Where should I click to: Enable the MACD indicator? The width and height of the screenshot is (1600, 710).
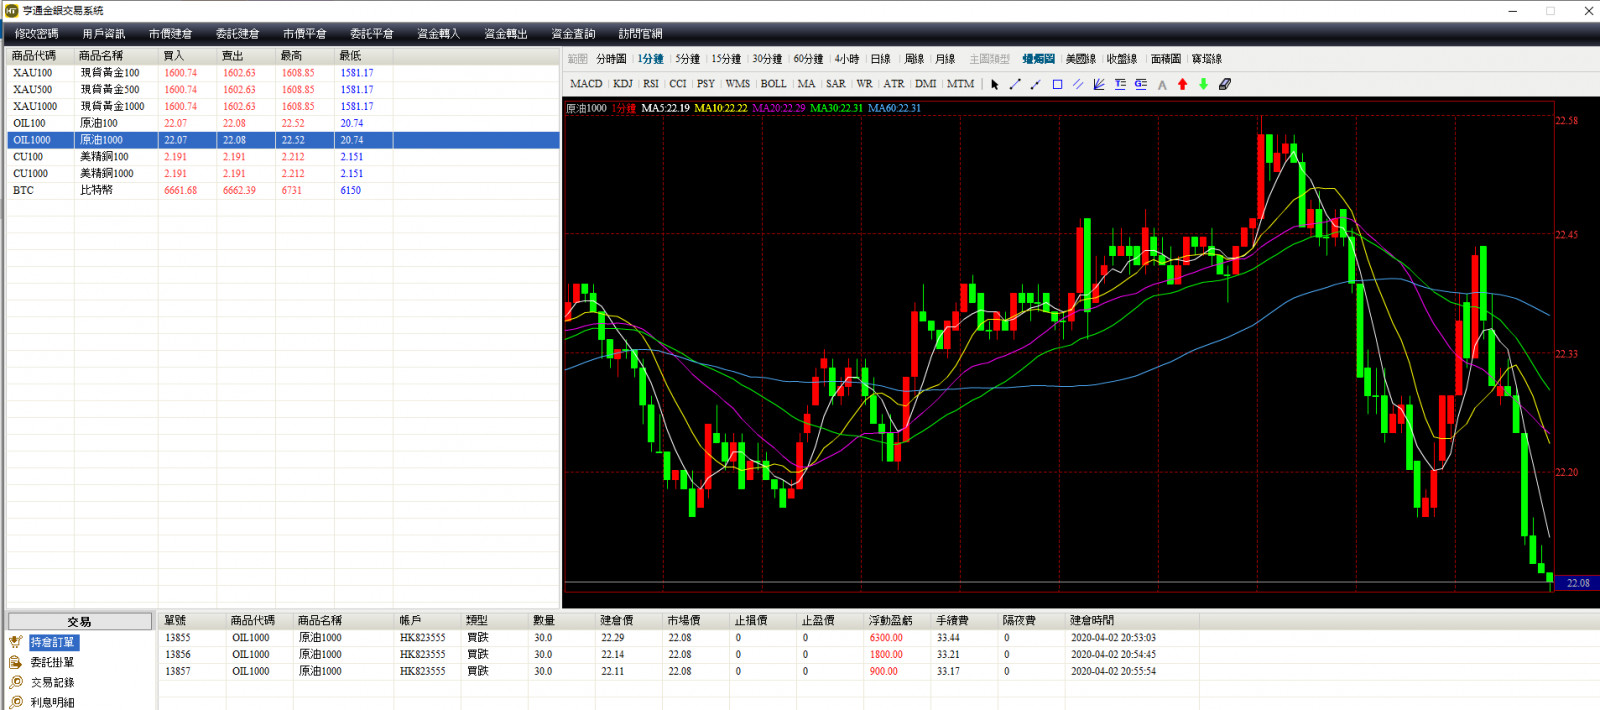(x=586, y=84)
